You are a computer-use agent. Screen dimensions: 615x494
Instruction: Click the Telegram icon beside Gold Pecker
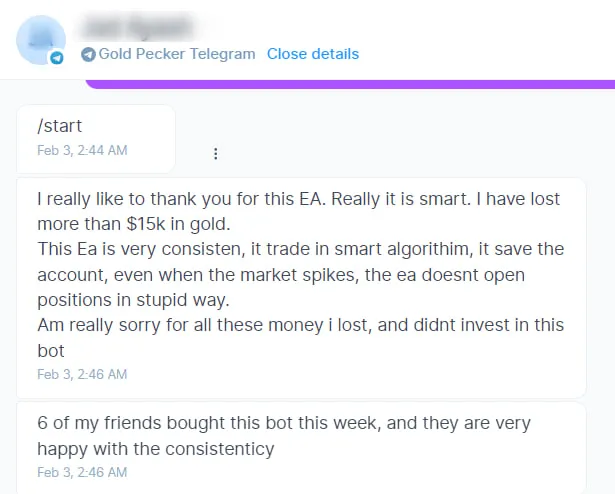coord(89,54)
